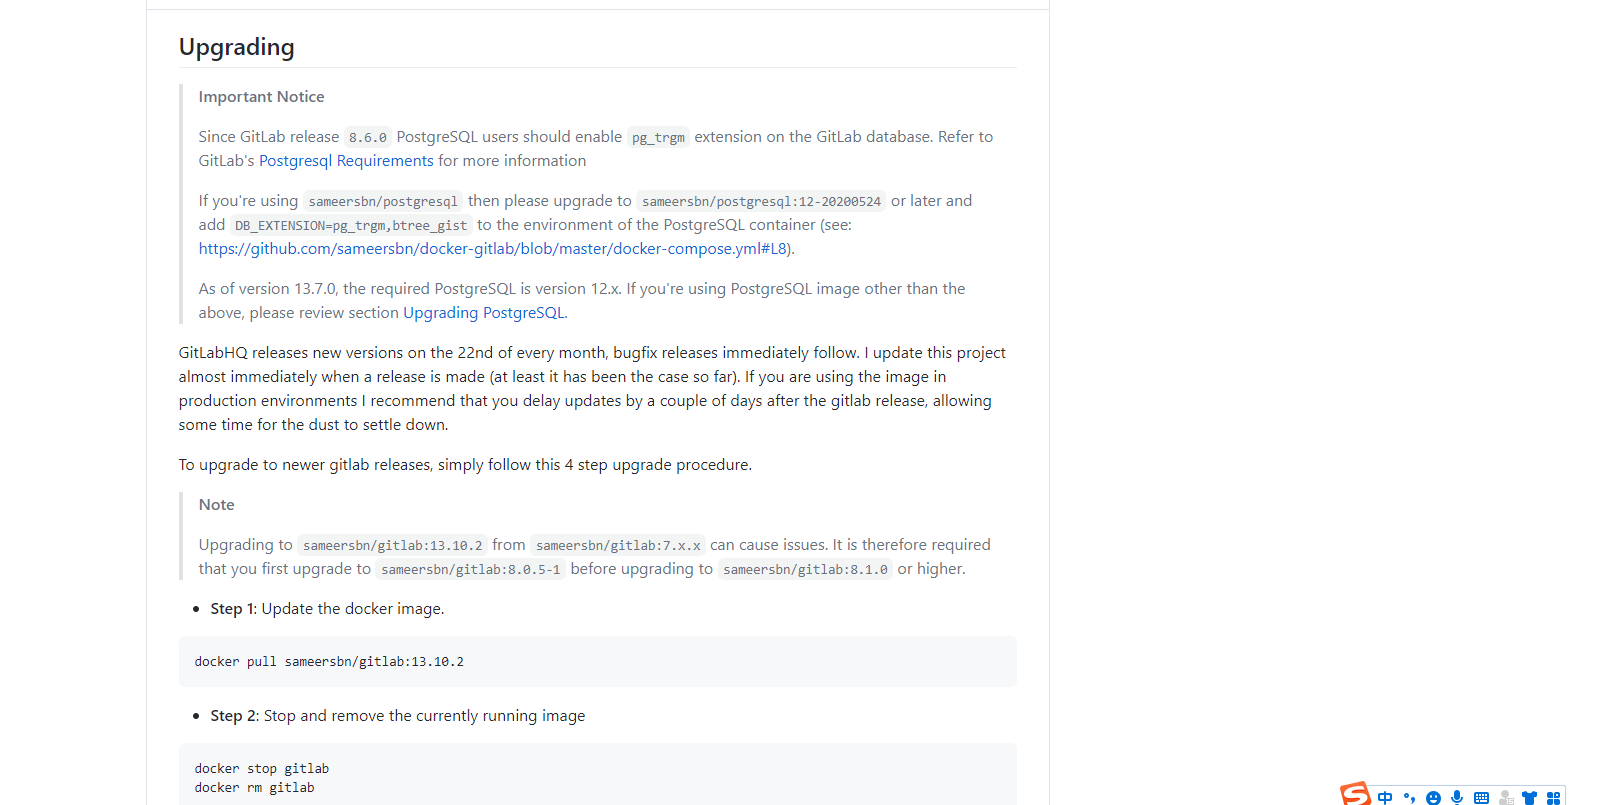
Task: Open the IME emoji smiley panel
Action: click(x=1433, y=797)
